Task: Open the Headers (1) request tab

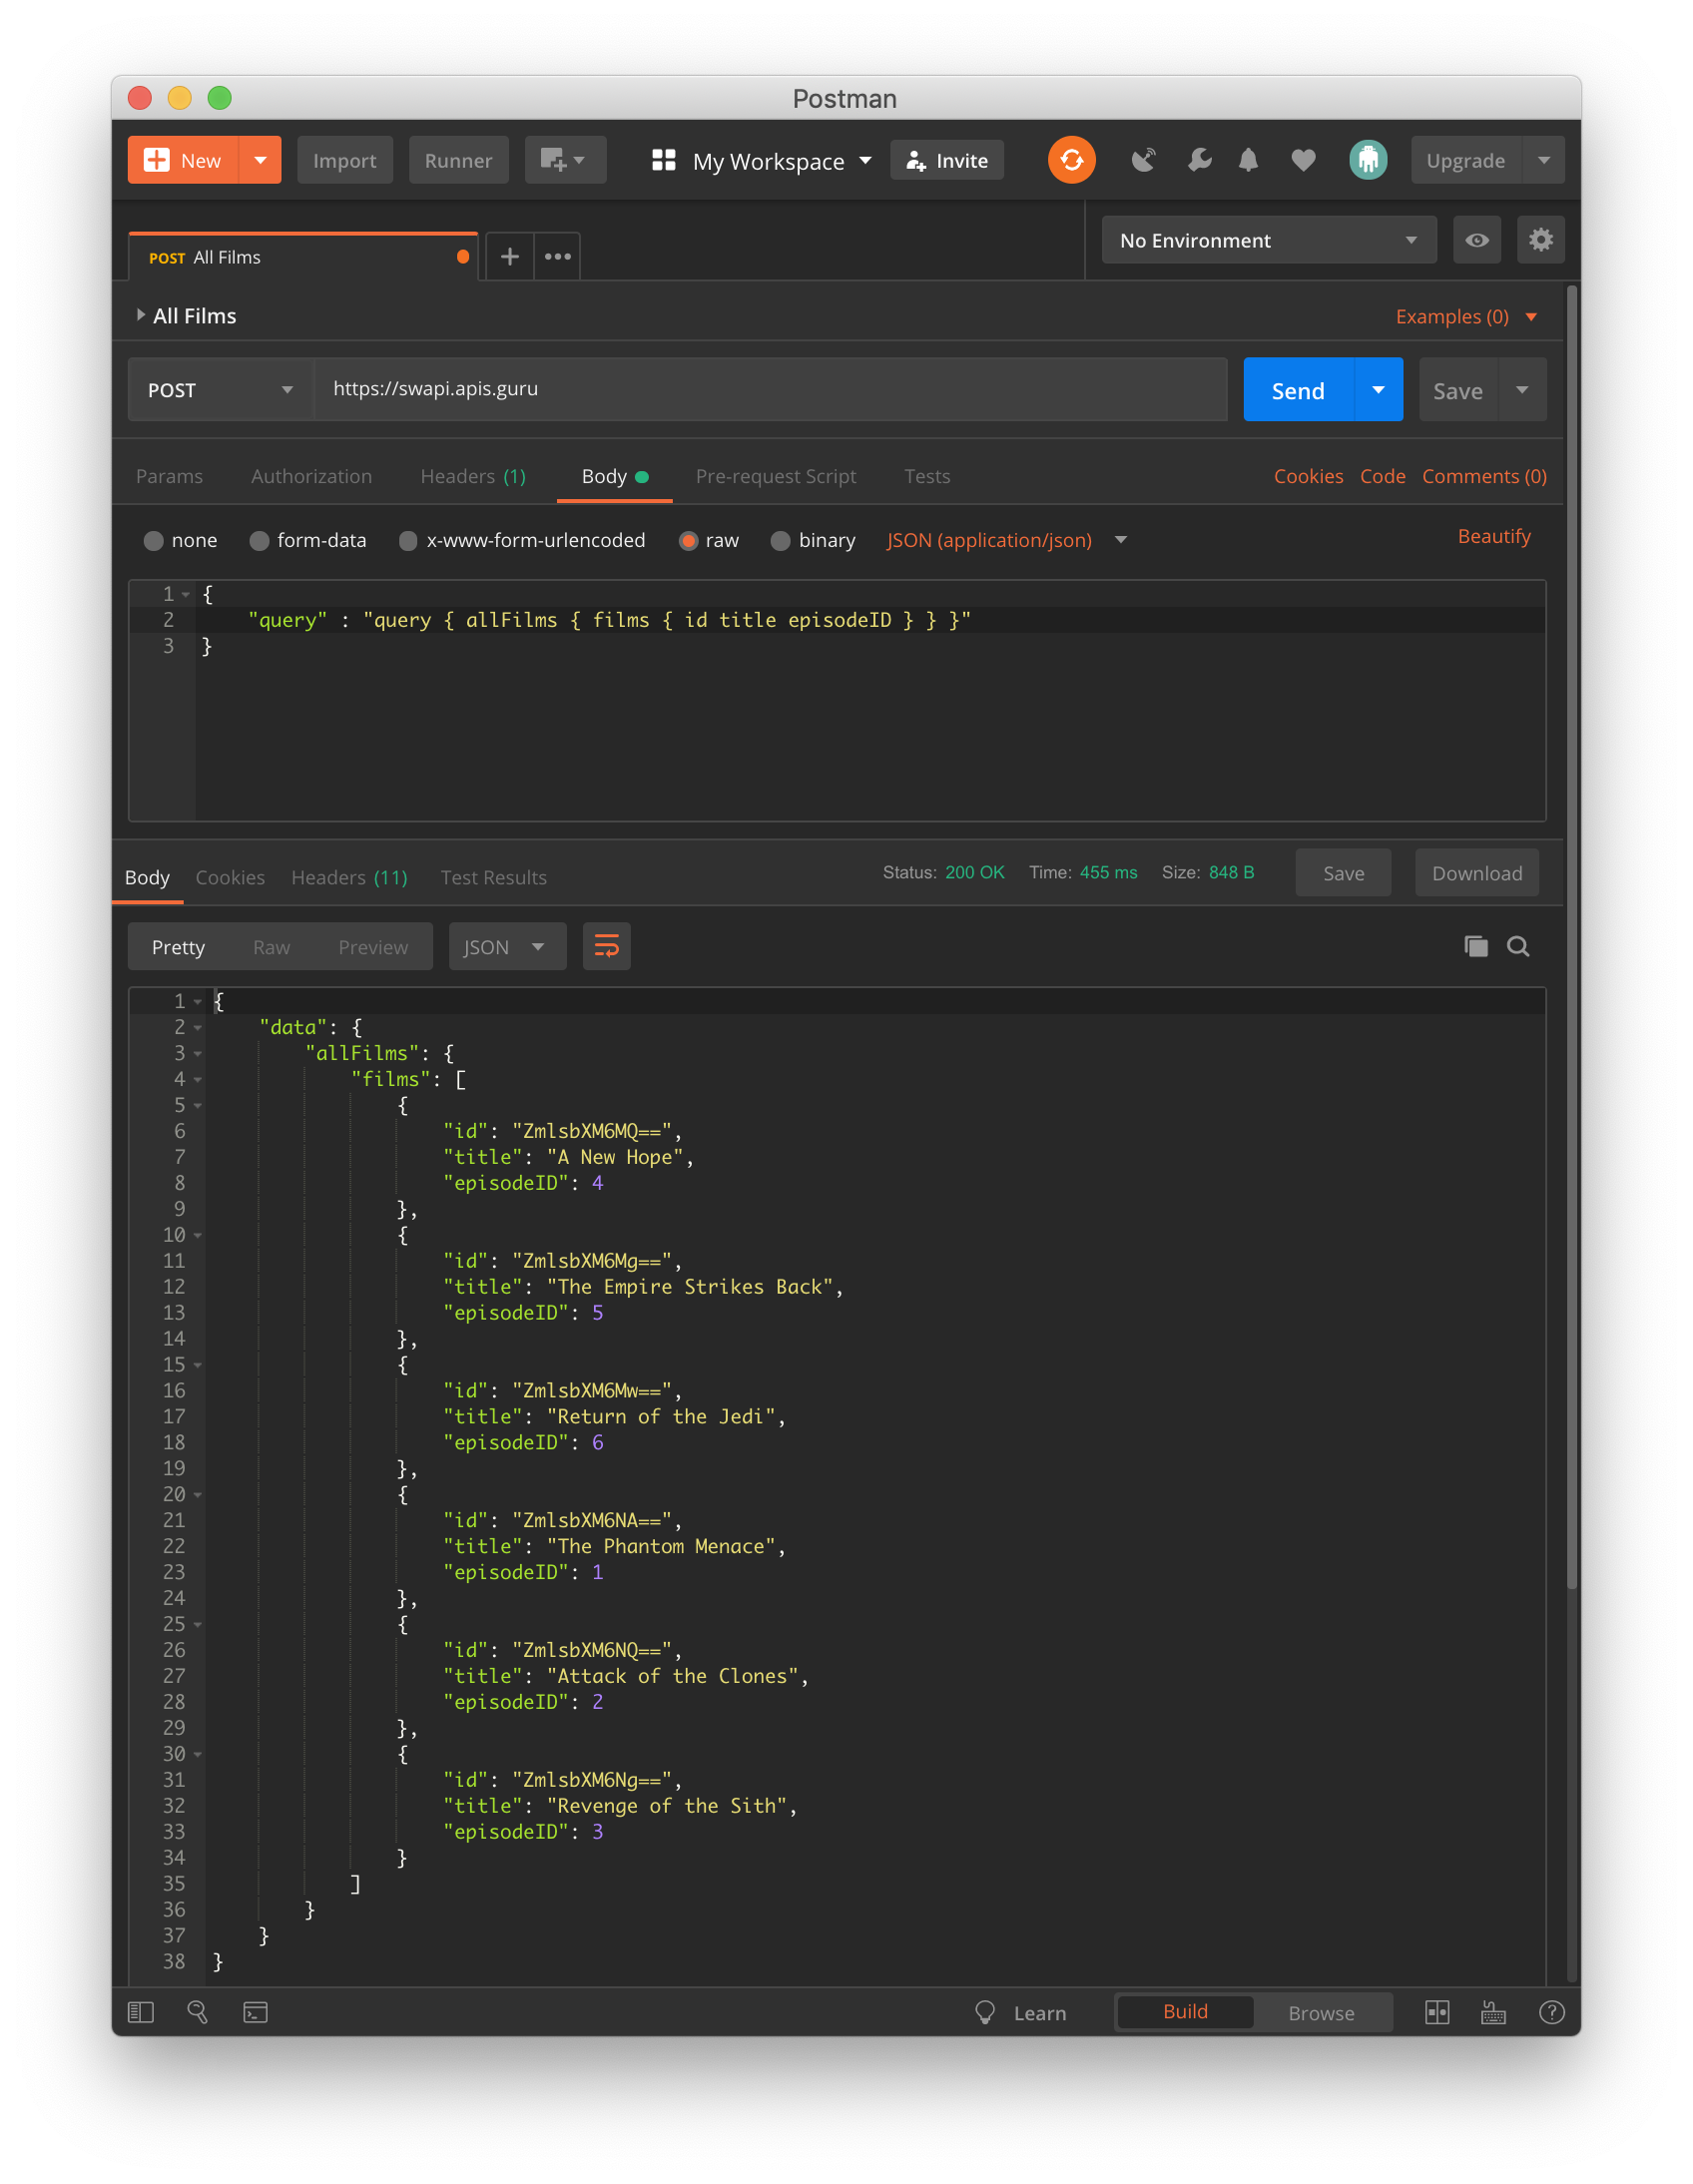Action: [473, 476]
